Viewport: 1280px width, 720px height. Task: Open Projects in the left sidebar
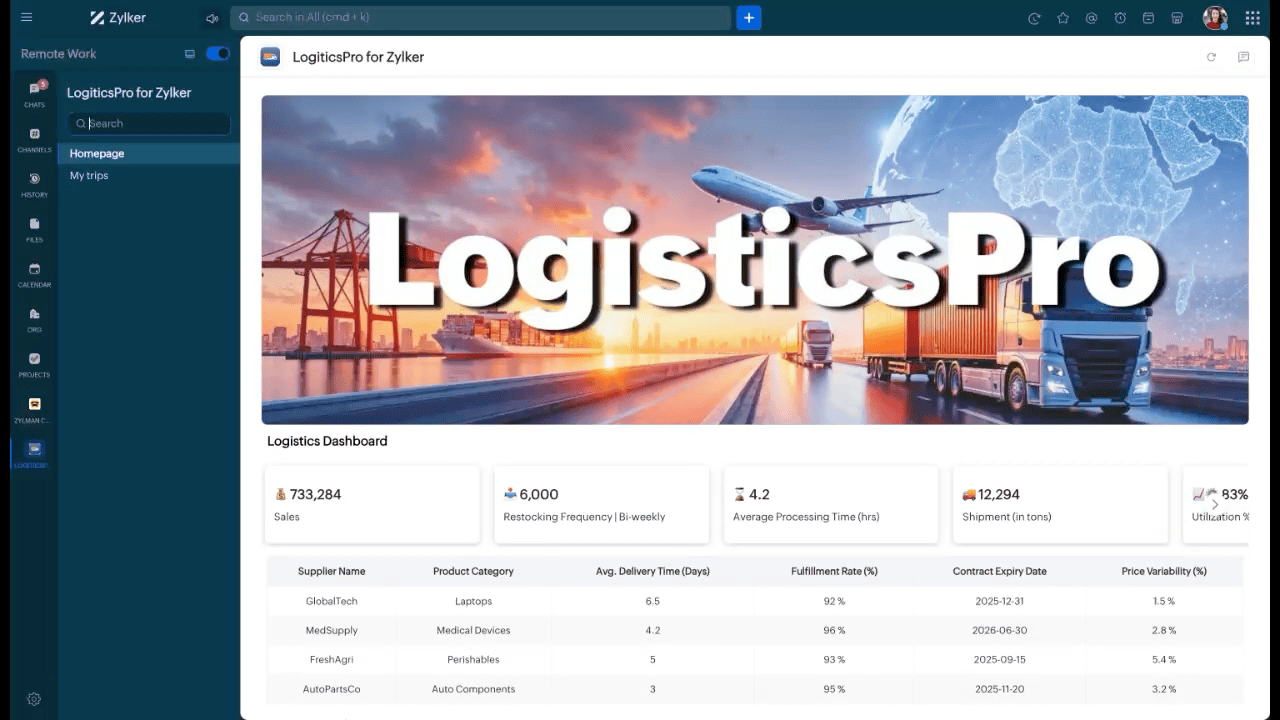pyautogui.click(x=35, y=365)
